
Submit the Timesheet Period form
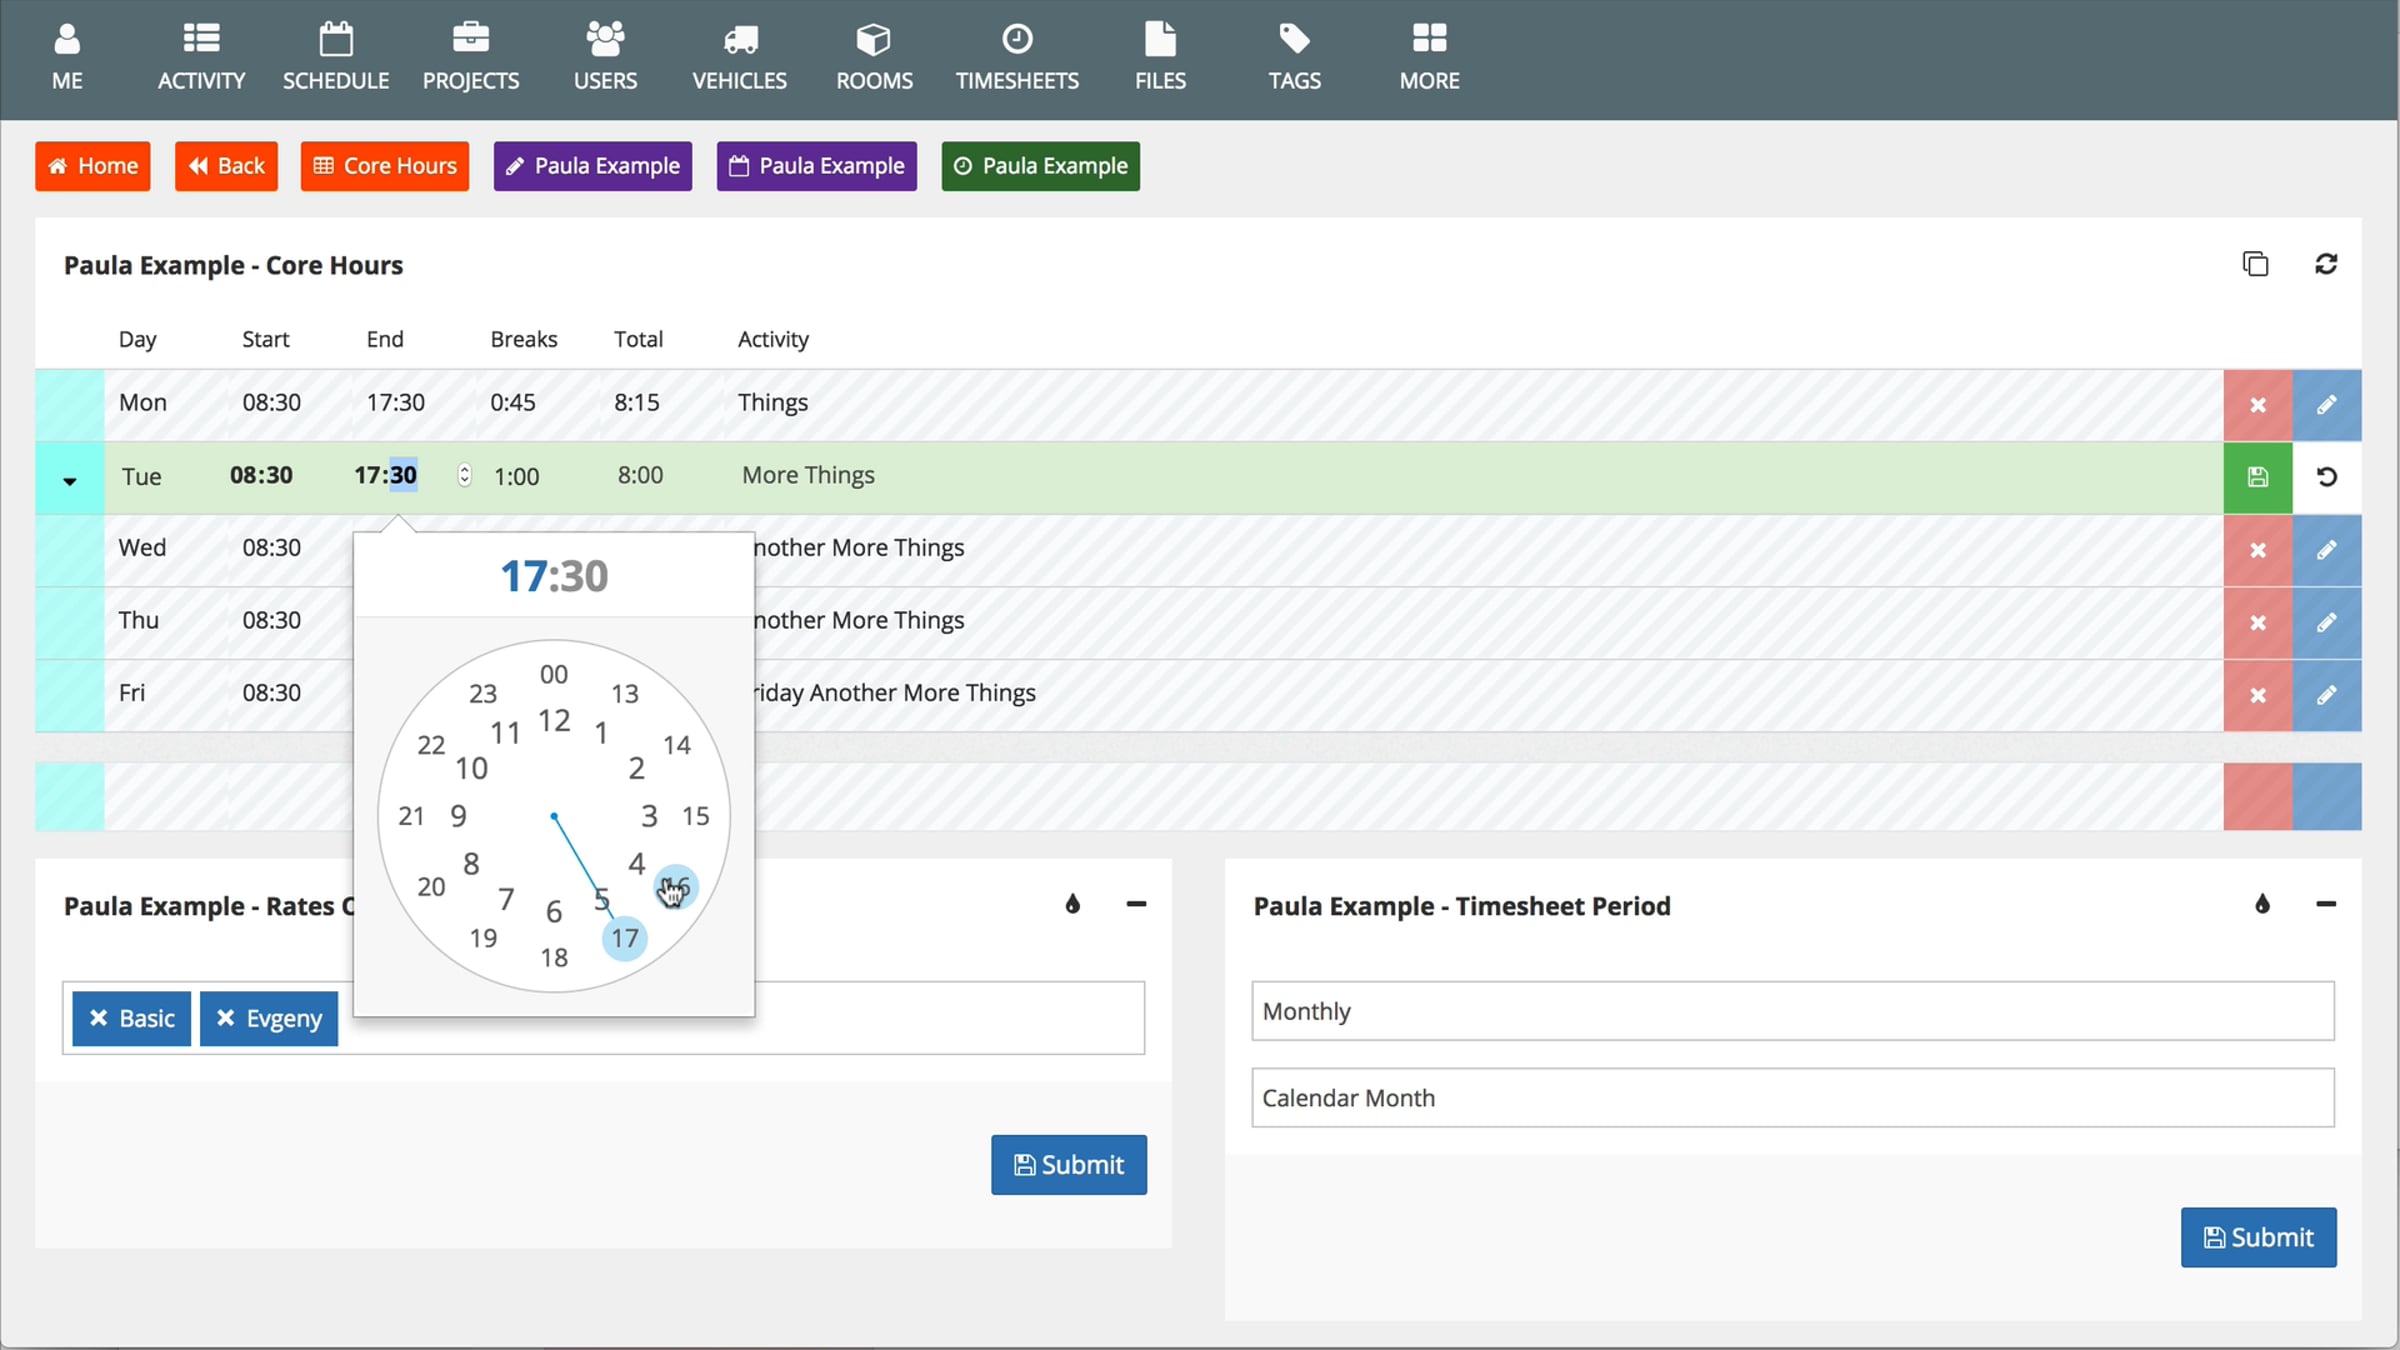(x=2258, y=1237)
